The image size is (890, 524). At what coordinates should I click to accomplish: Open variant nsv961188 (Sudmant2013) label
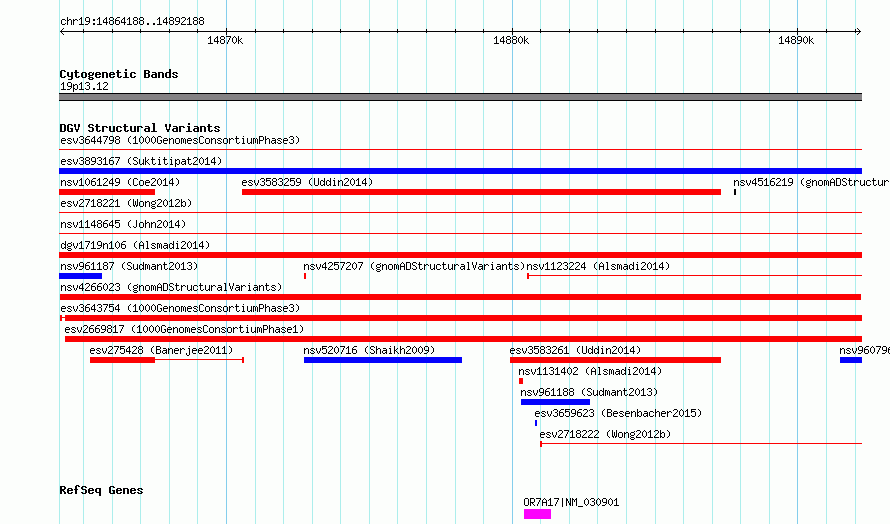pos(589,392)
